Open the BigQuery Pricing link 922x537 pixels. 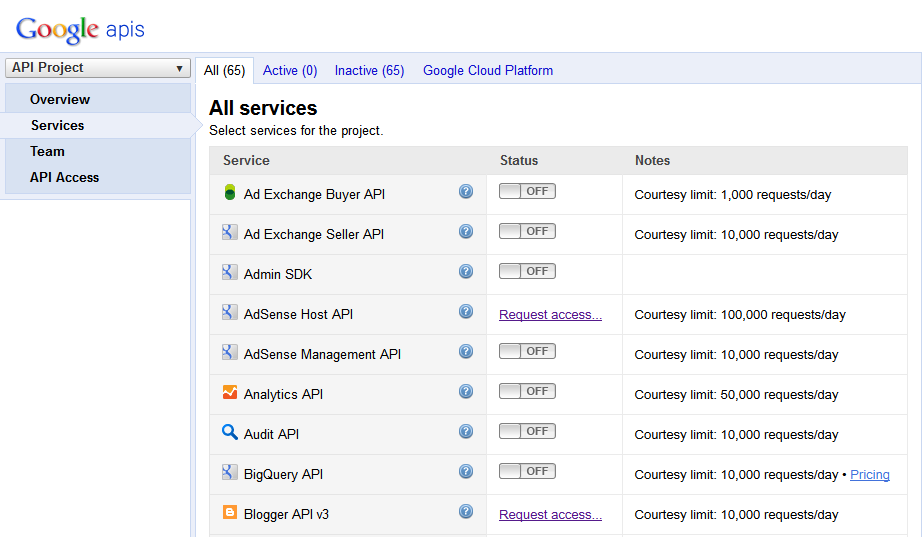click(870, 475)
